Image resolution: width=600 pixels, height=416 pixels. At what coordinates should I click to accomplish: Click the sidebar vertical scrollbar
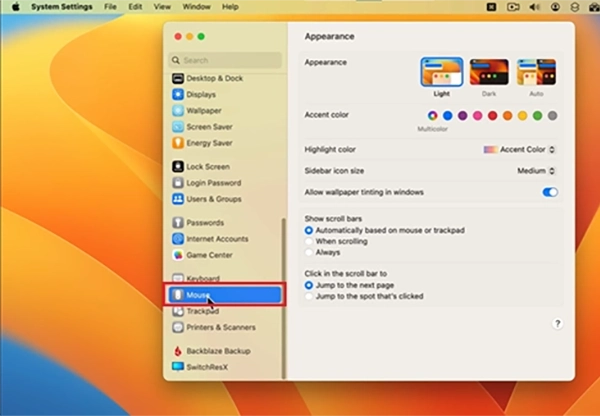(284, 299)
